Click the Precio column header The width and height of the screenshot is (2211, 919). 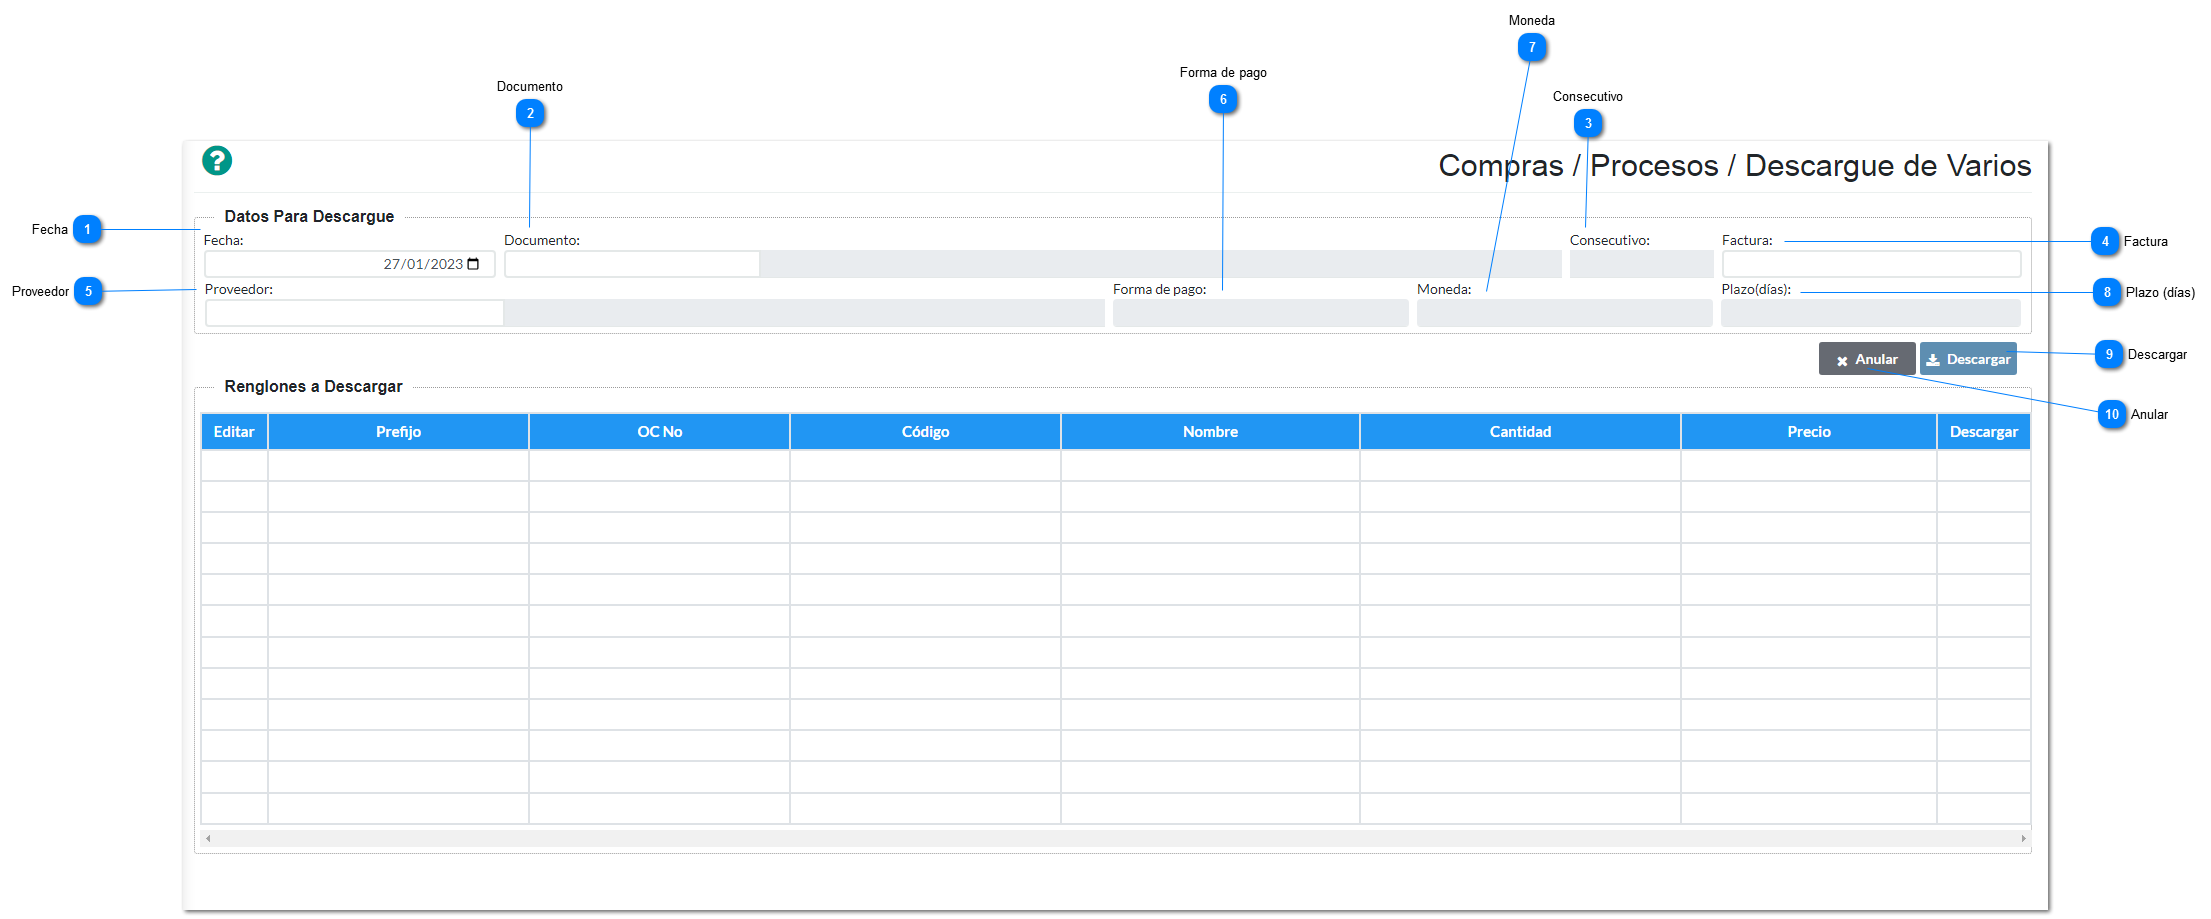pos(1809,432)
